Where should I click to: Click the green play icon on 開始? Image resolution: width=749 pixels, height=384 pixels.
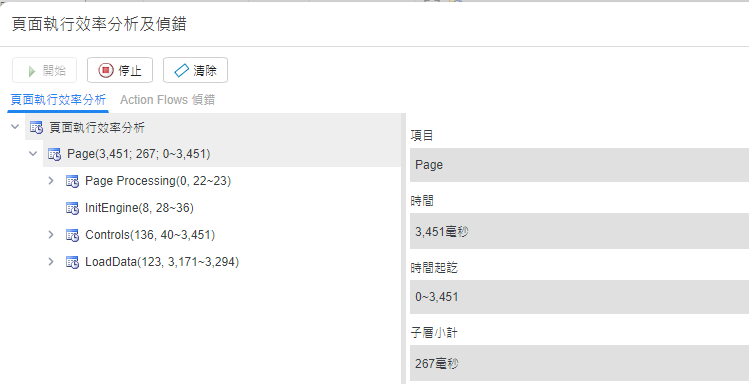pyautogui.click(x=32, y=71)
